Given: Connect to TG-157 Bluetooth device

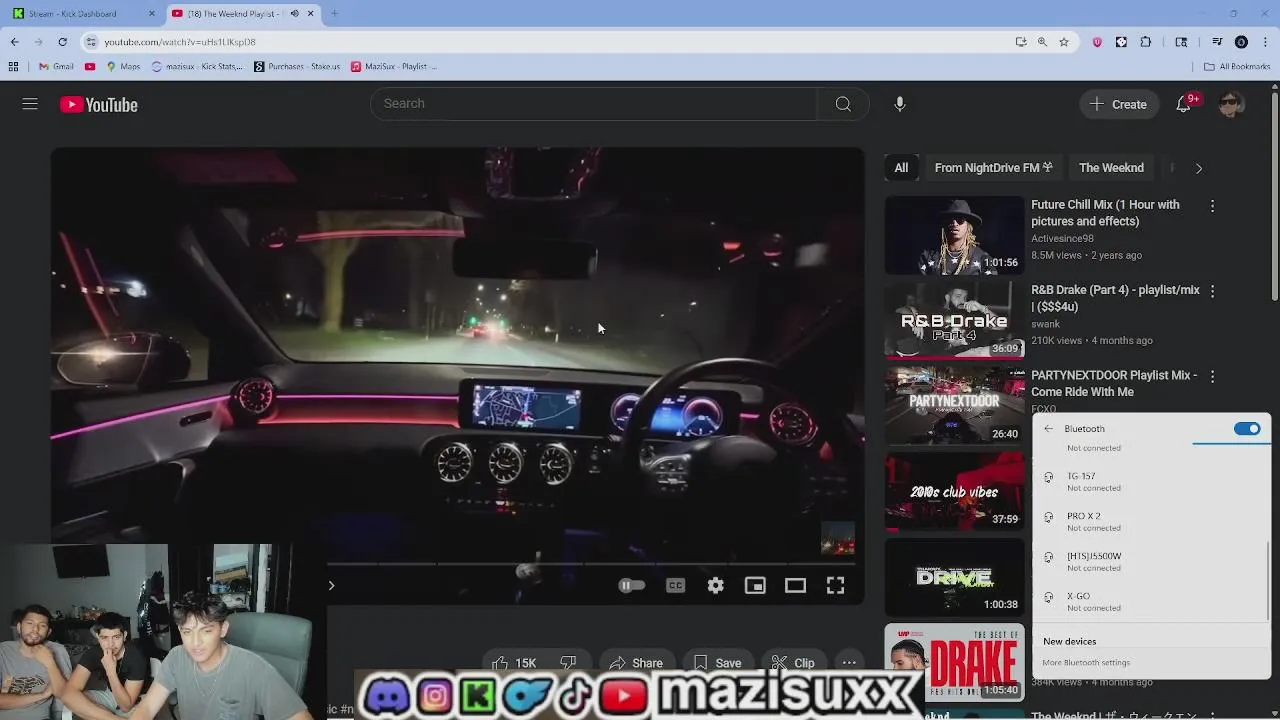Looking at the screenshot, I should 1150,482.
